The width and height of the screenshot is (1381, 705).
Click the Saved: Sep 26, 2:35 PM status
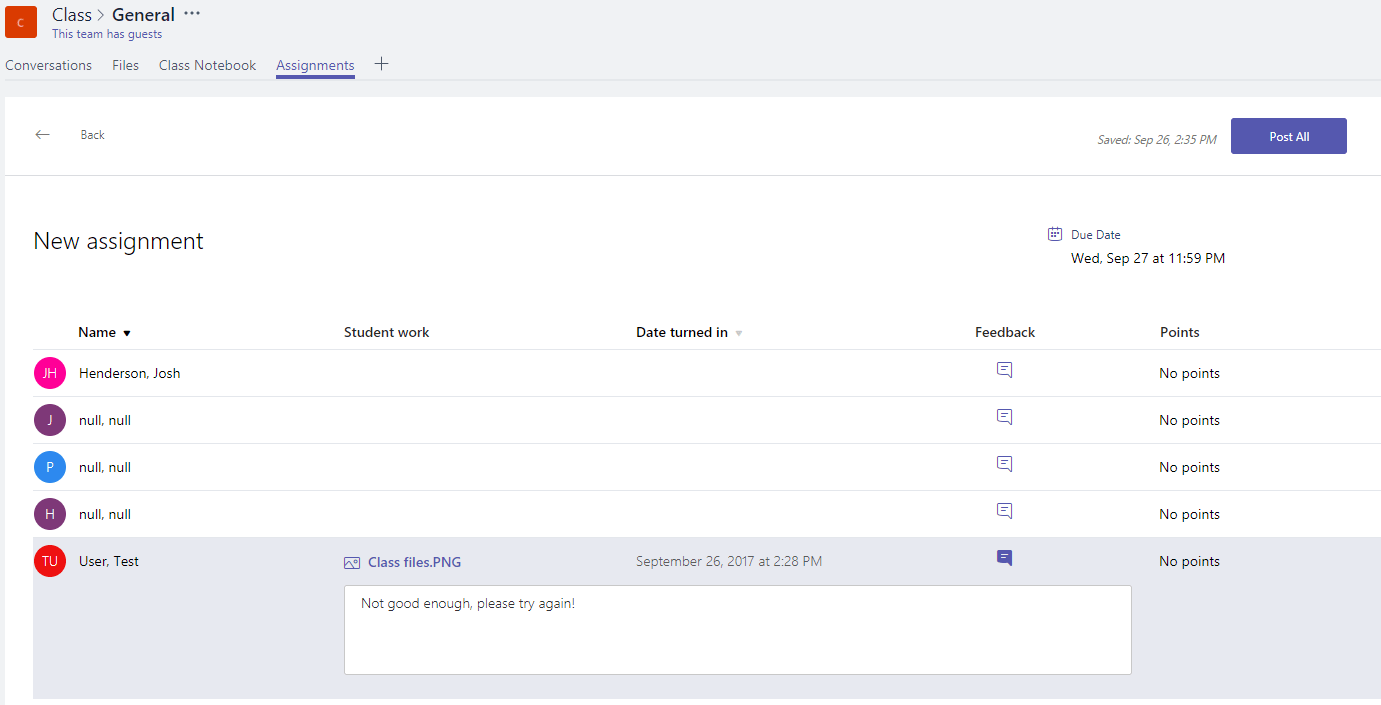pos(1157,140)
